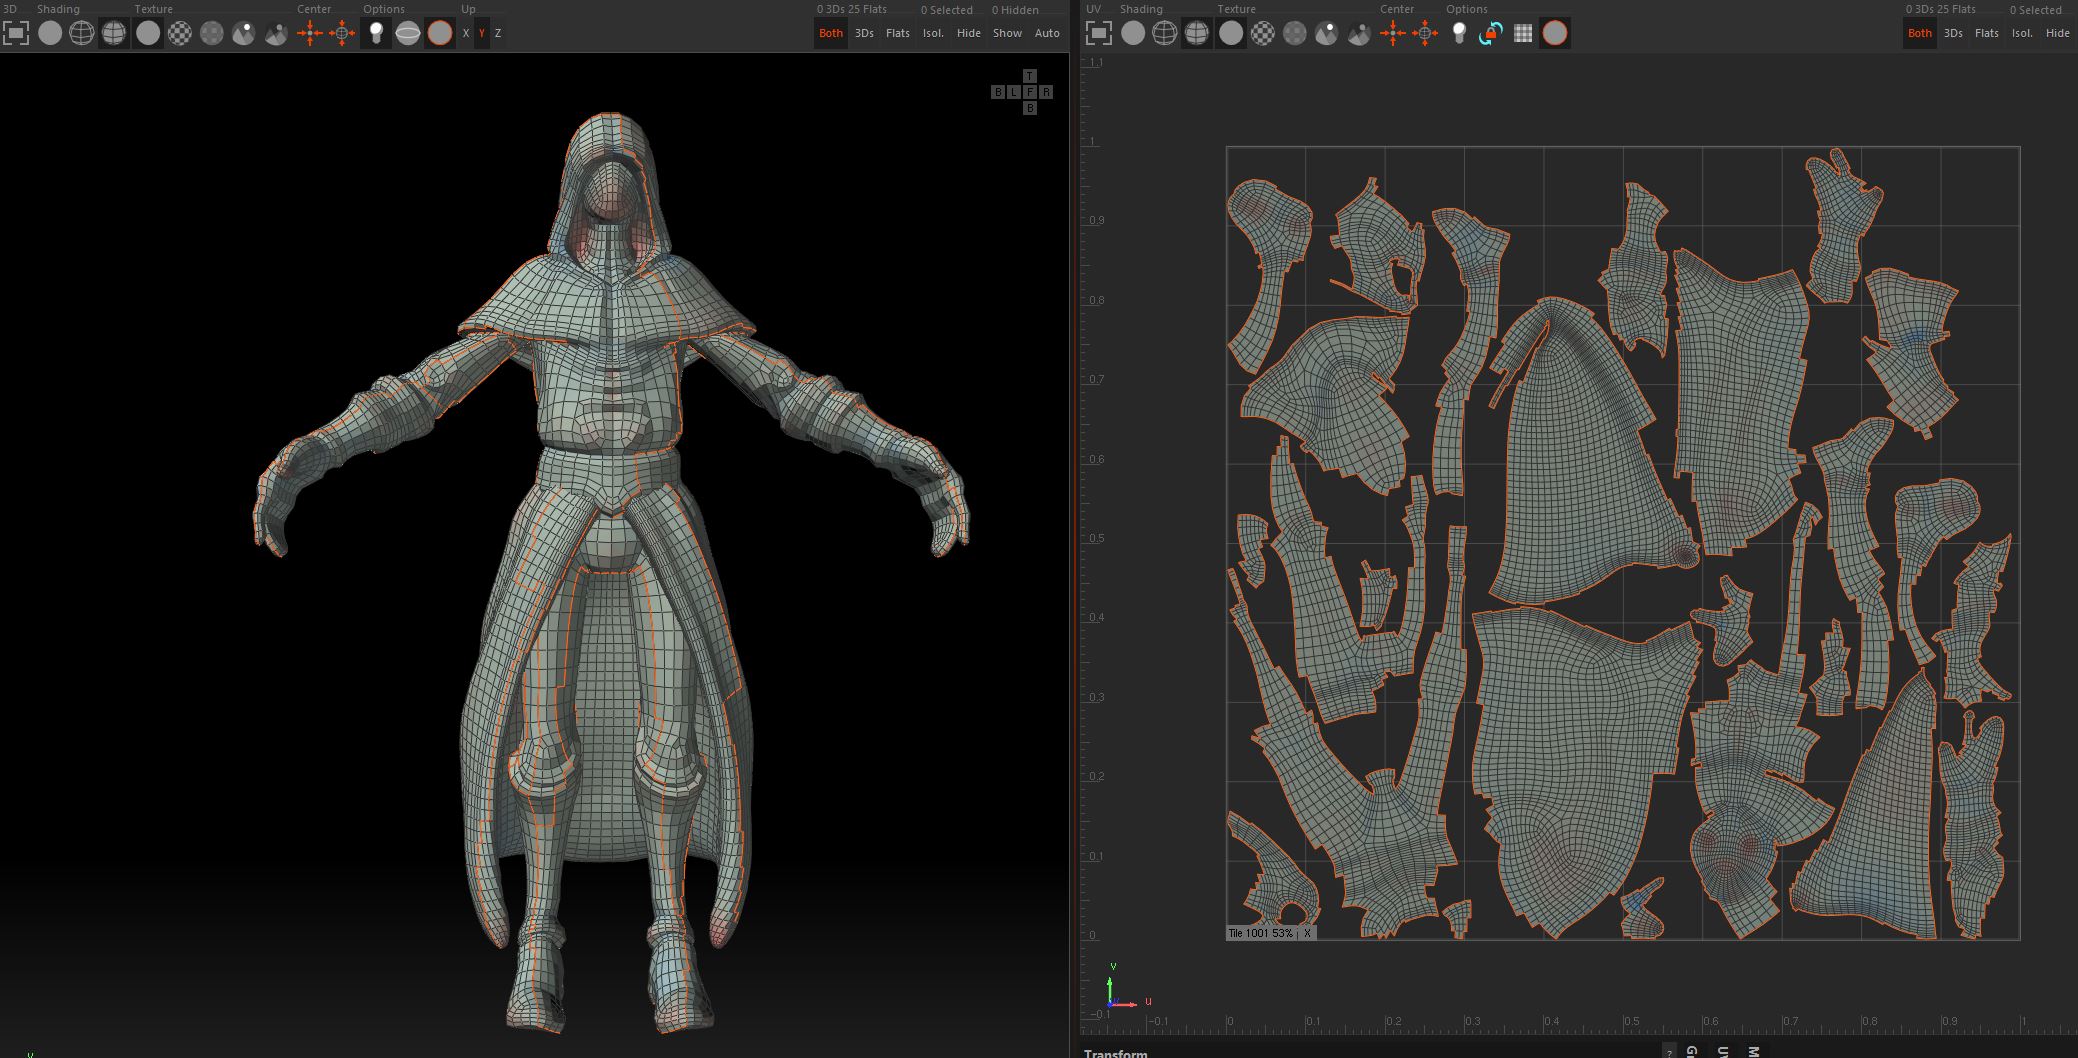Toggle the grid display icon in the UV viewport

click(x=1523, y=33)
